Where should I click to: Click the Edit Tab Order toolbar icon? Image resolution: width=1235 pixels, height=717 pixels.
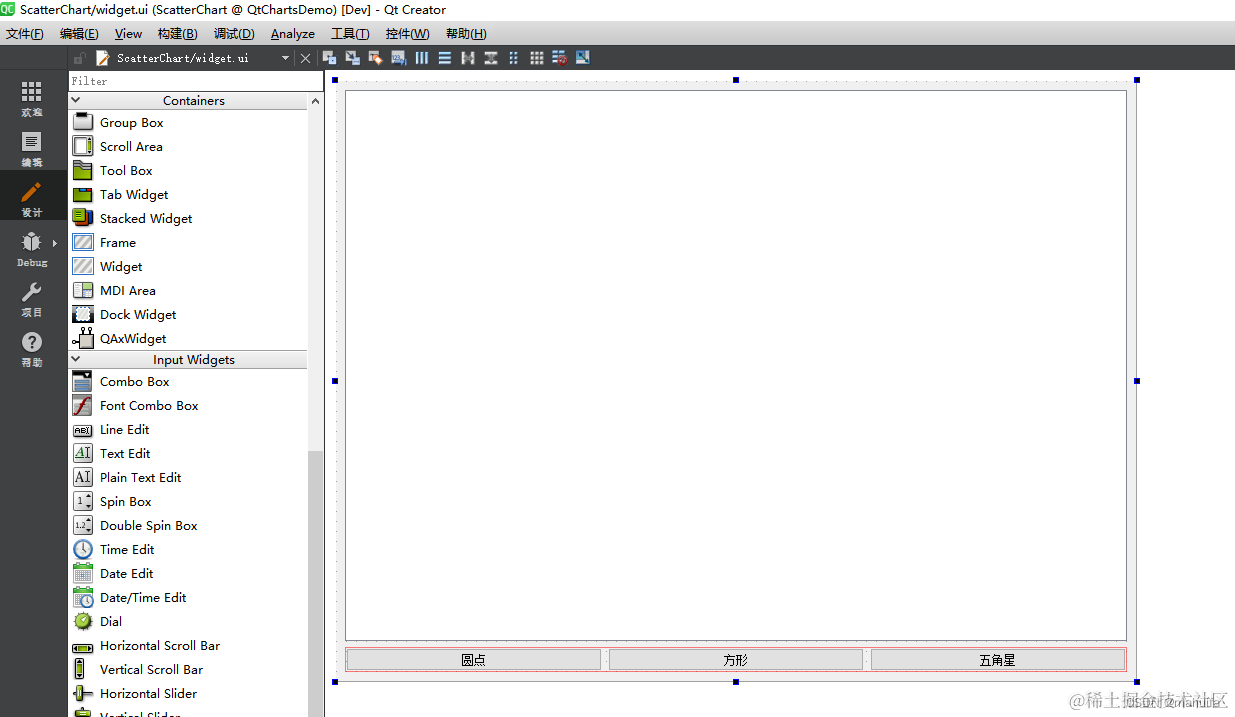coord(398,58)
